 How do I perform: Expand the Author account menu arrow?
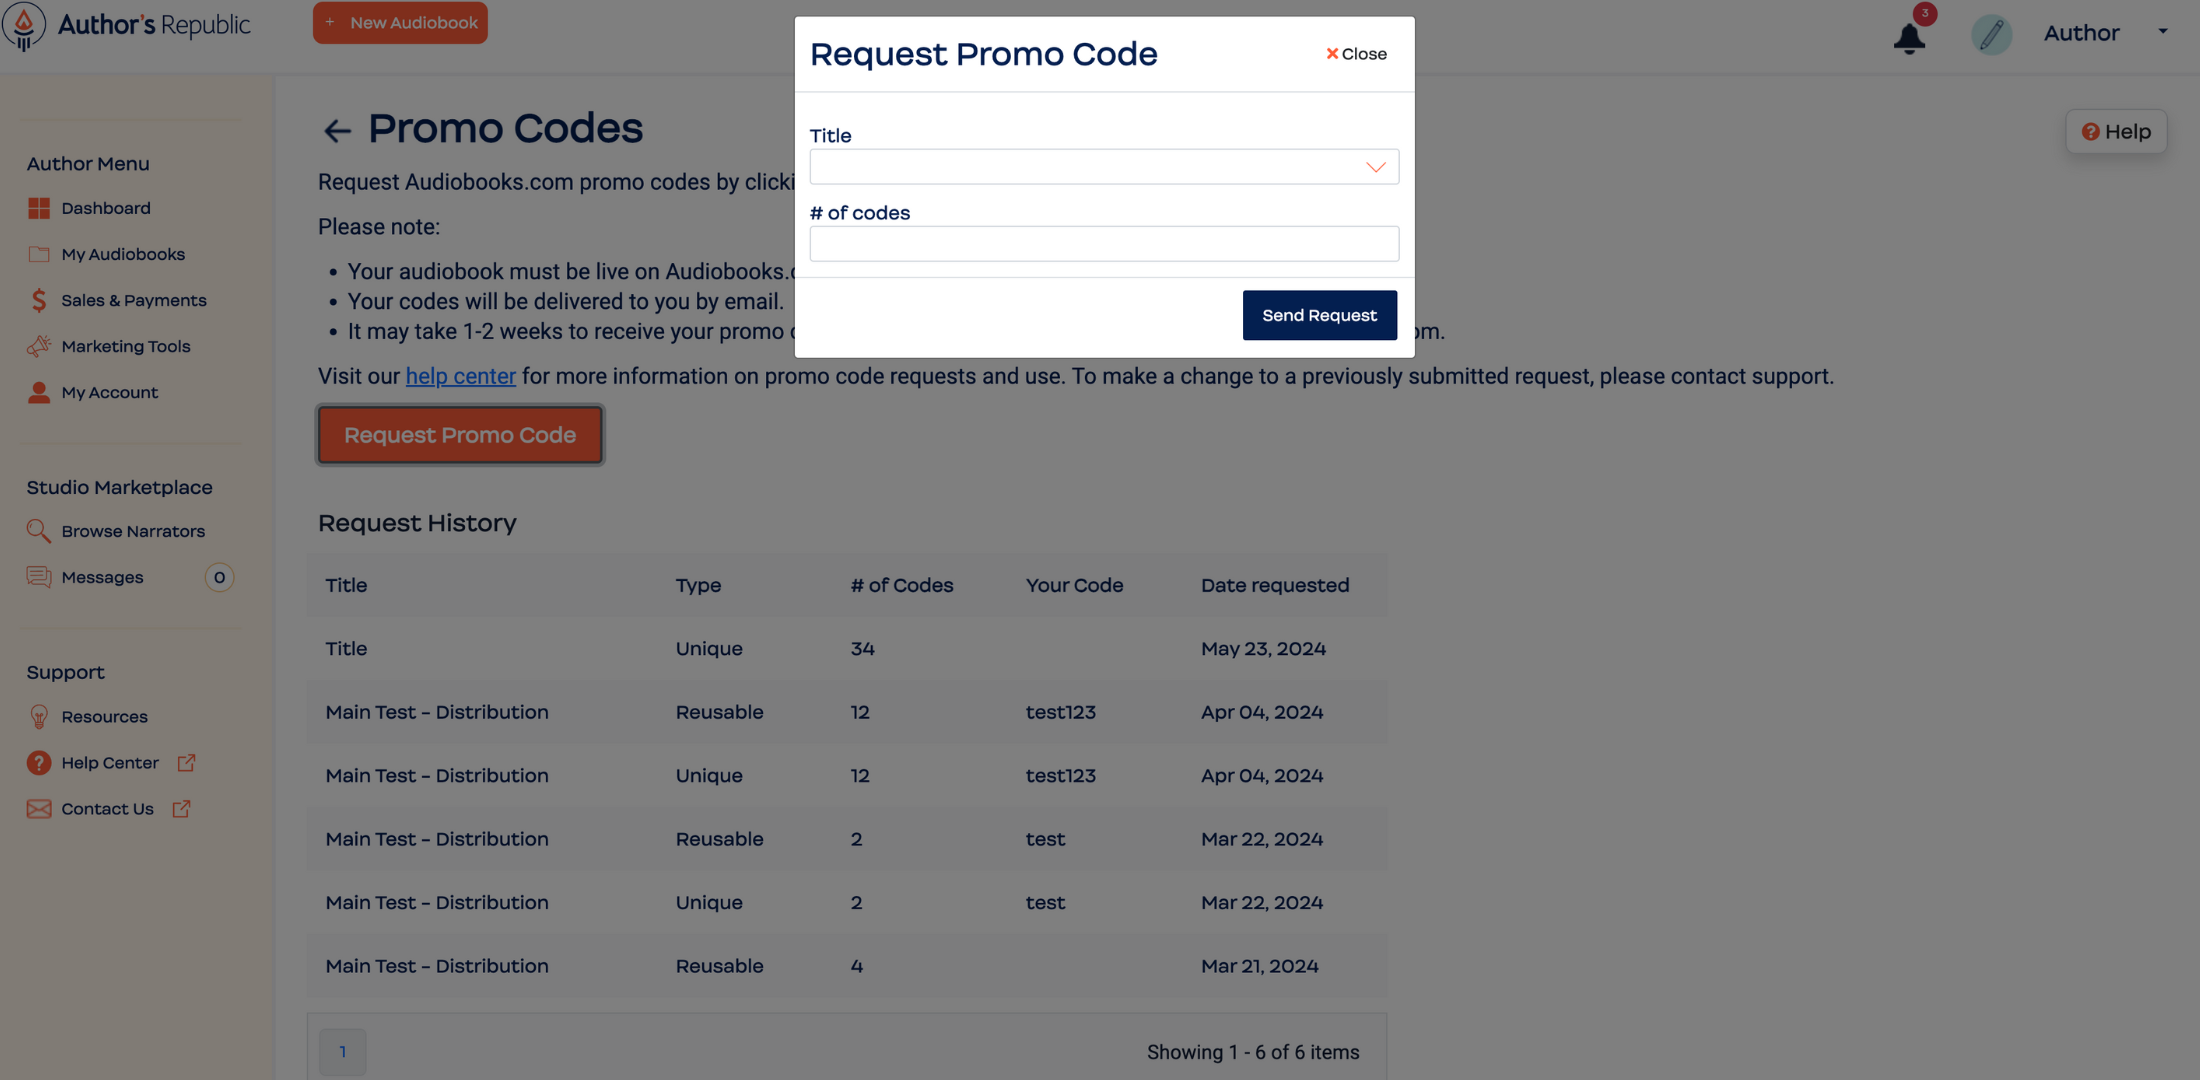(x=2163, y=32)
